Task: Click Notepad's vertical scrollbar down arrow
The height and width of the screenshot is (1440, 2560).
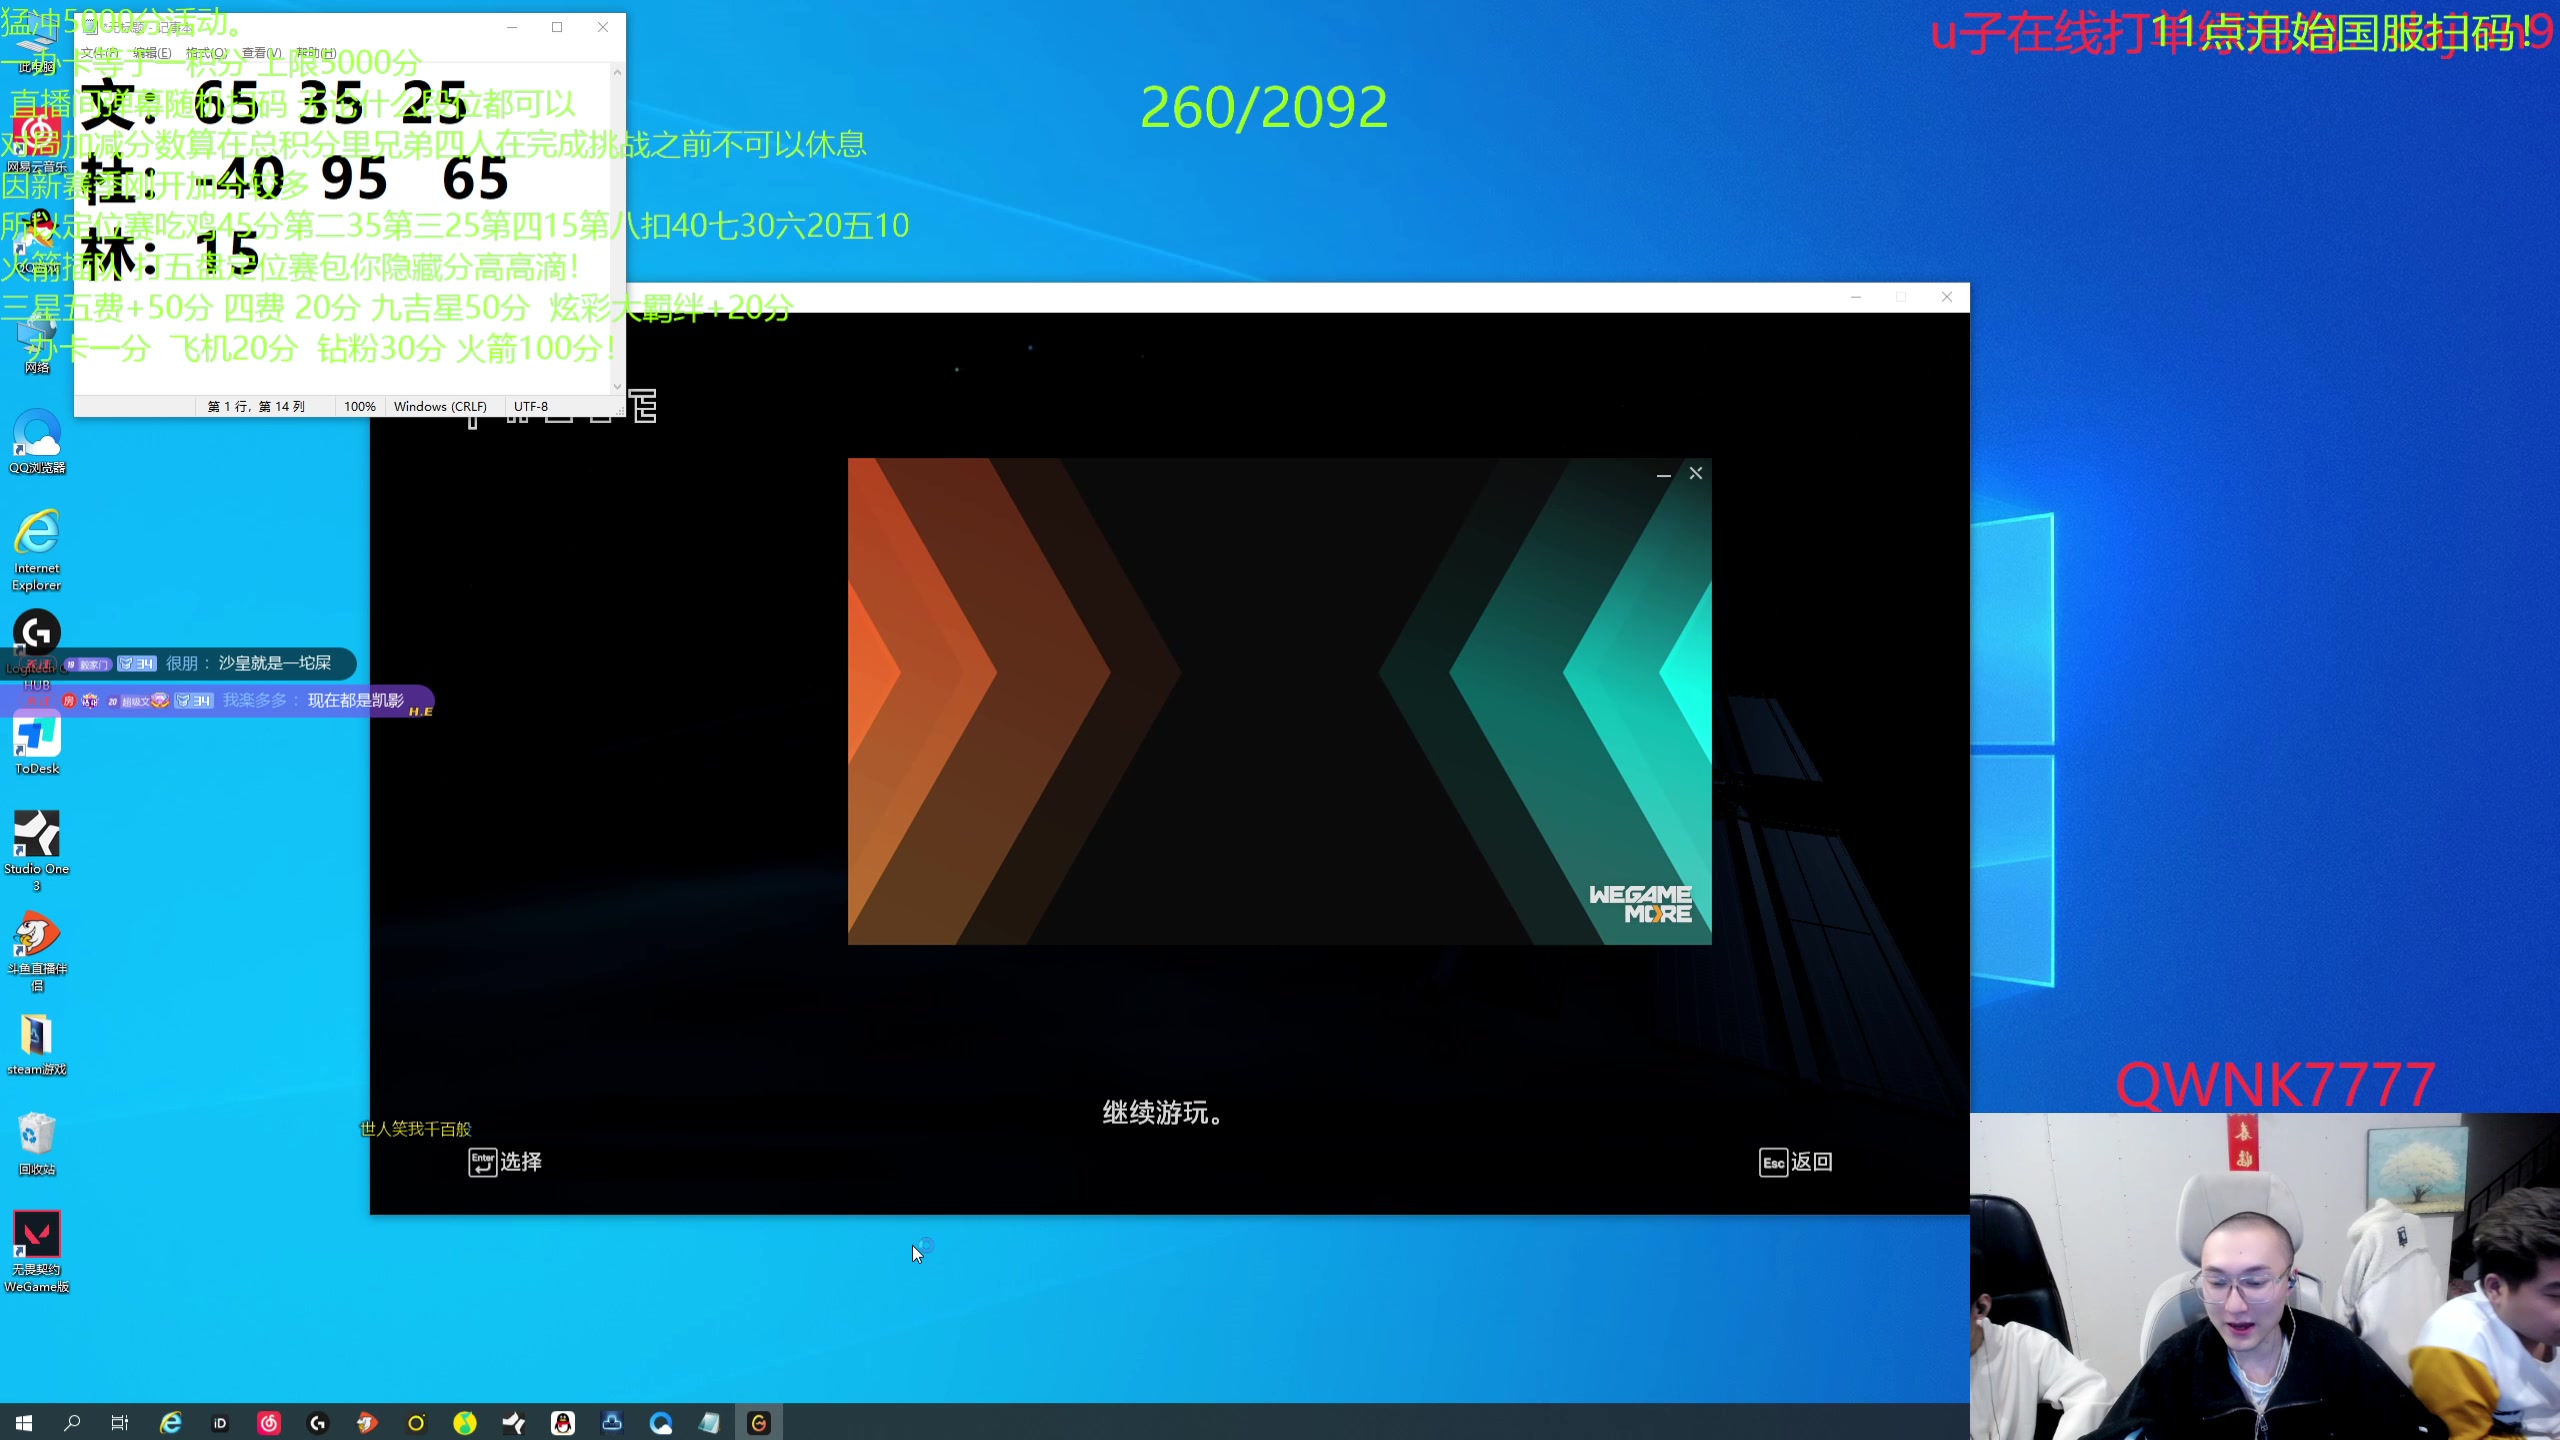Action: [617, 386]
